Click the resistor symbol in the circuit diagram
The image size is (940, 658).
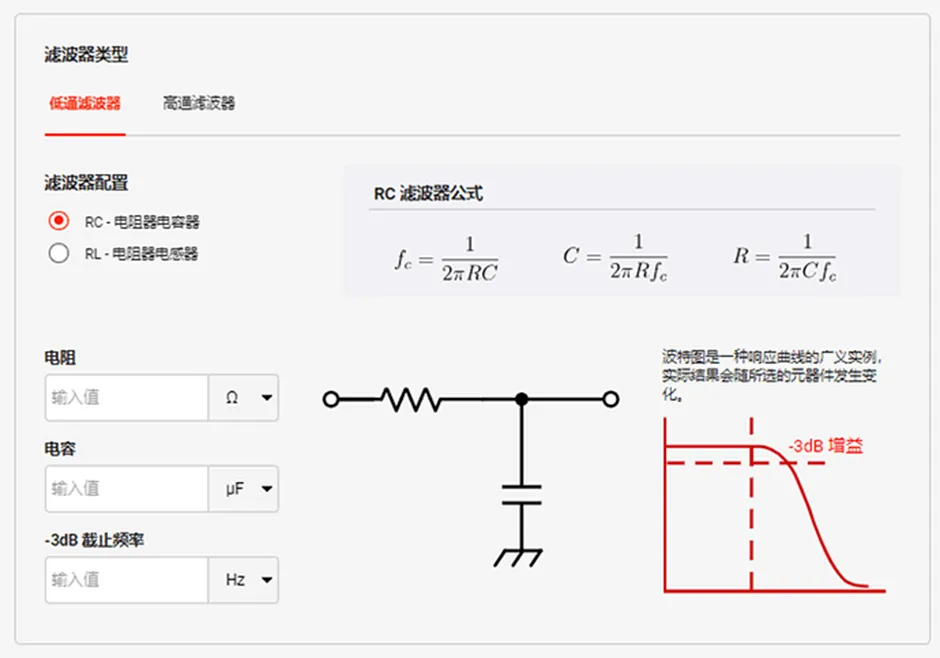point(410,398)
